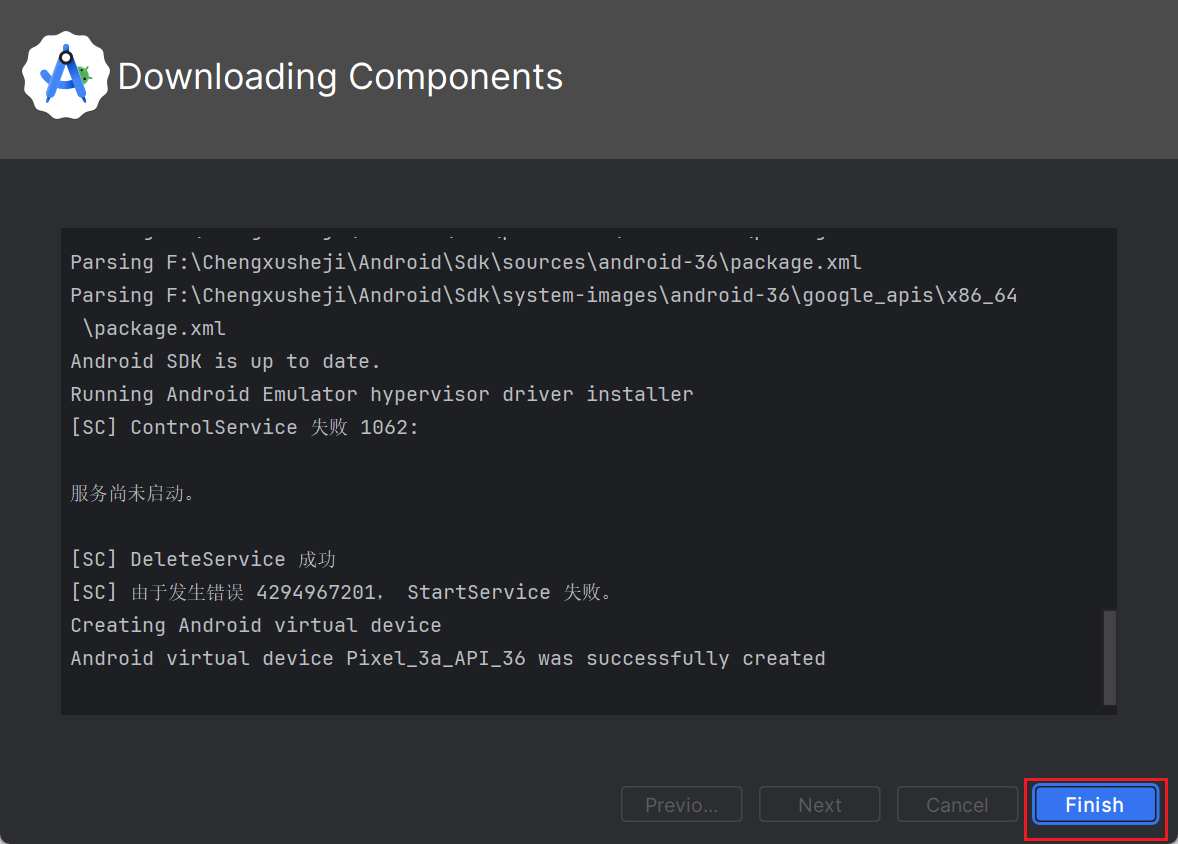Click the Android Studio logo icon
The width and height of the screenshot is (1178, 844).
[65, 75]
